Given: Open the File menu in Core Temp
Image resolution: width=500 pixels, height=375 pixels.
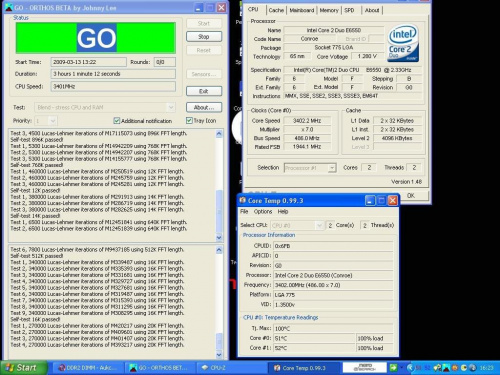Looking at the screenshot, I should coord(244,211).
